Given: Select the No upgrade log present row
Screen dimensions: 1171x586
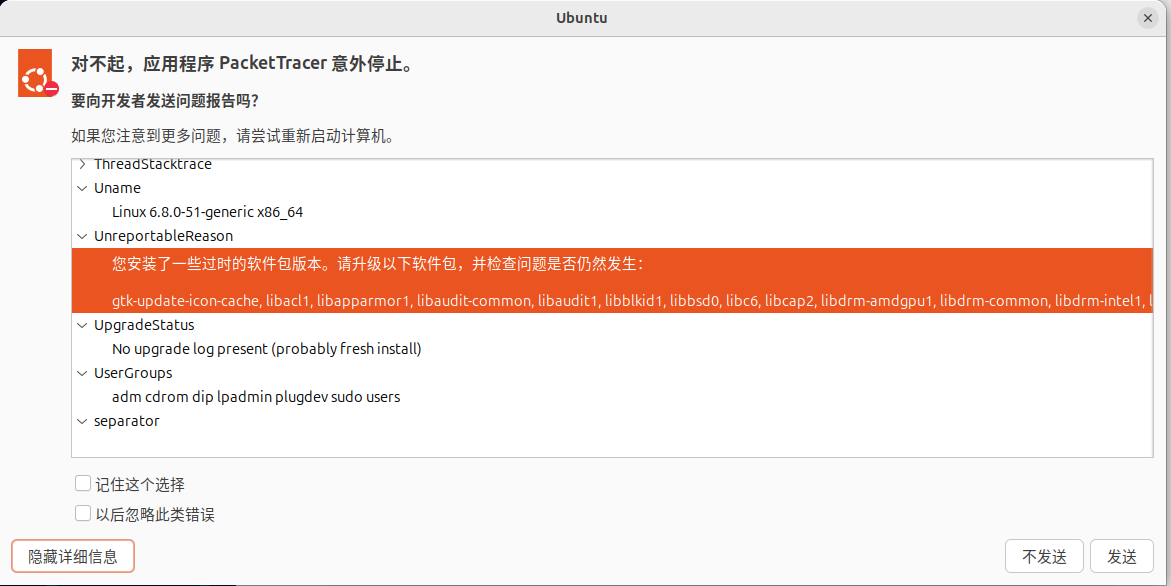Looking at the screenshot, I should click(x=612, y=349).
